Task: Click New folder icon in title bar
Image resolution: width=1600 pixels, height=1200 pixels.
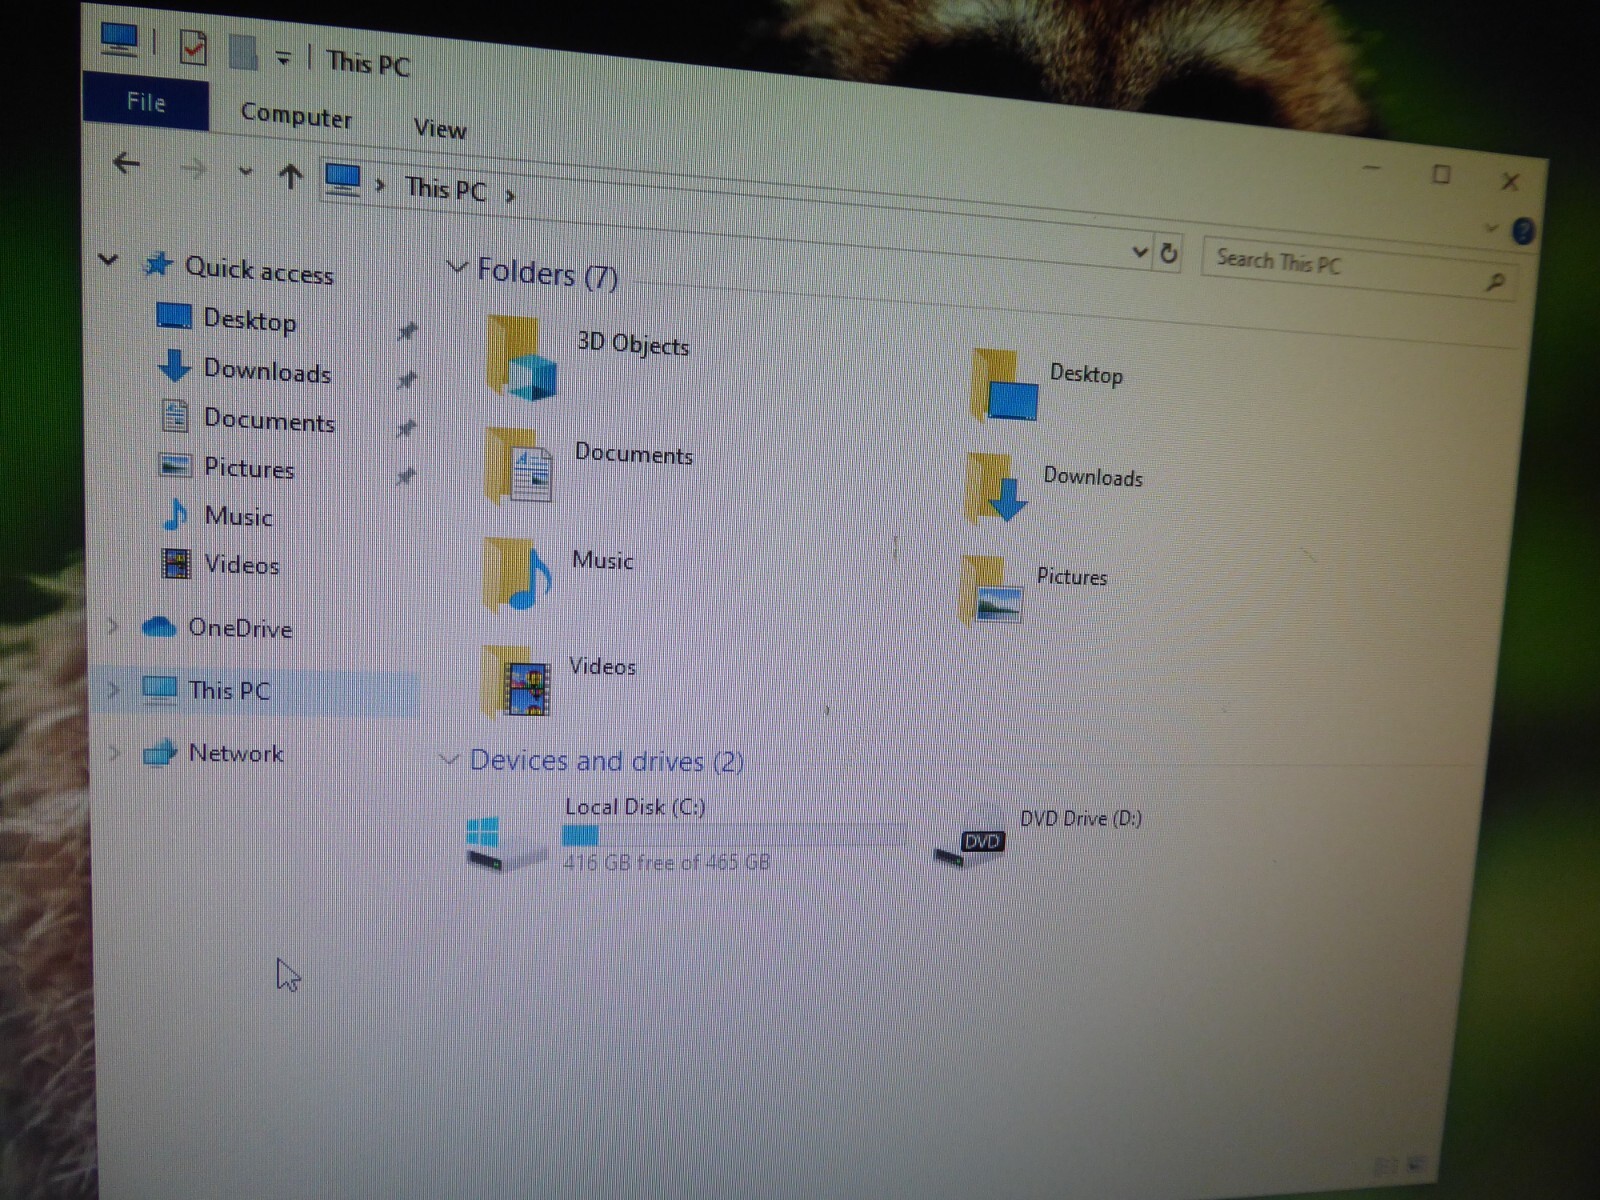Action: click(x=243, y=53)
